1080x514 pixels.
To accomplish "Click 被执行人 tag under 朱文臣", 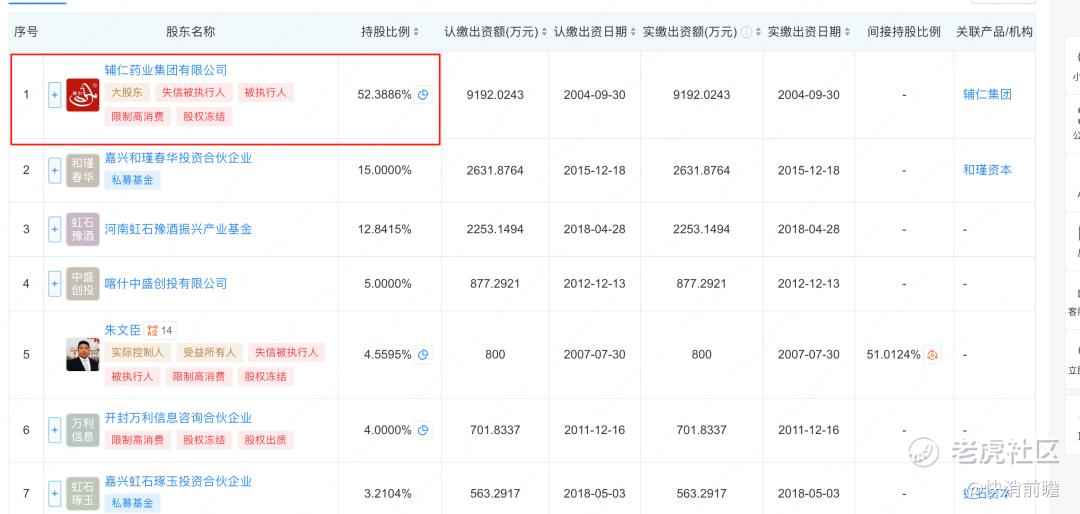I will point(133,376).
